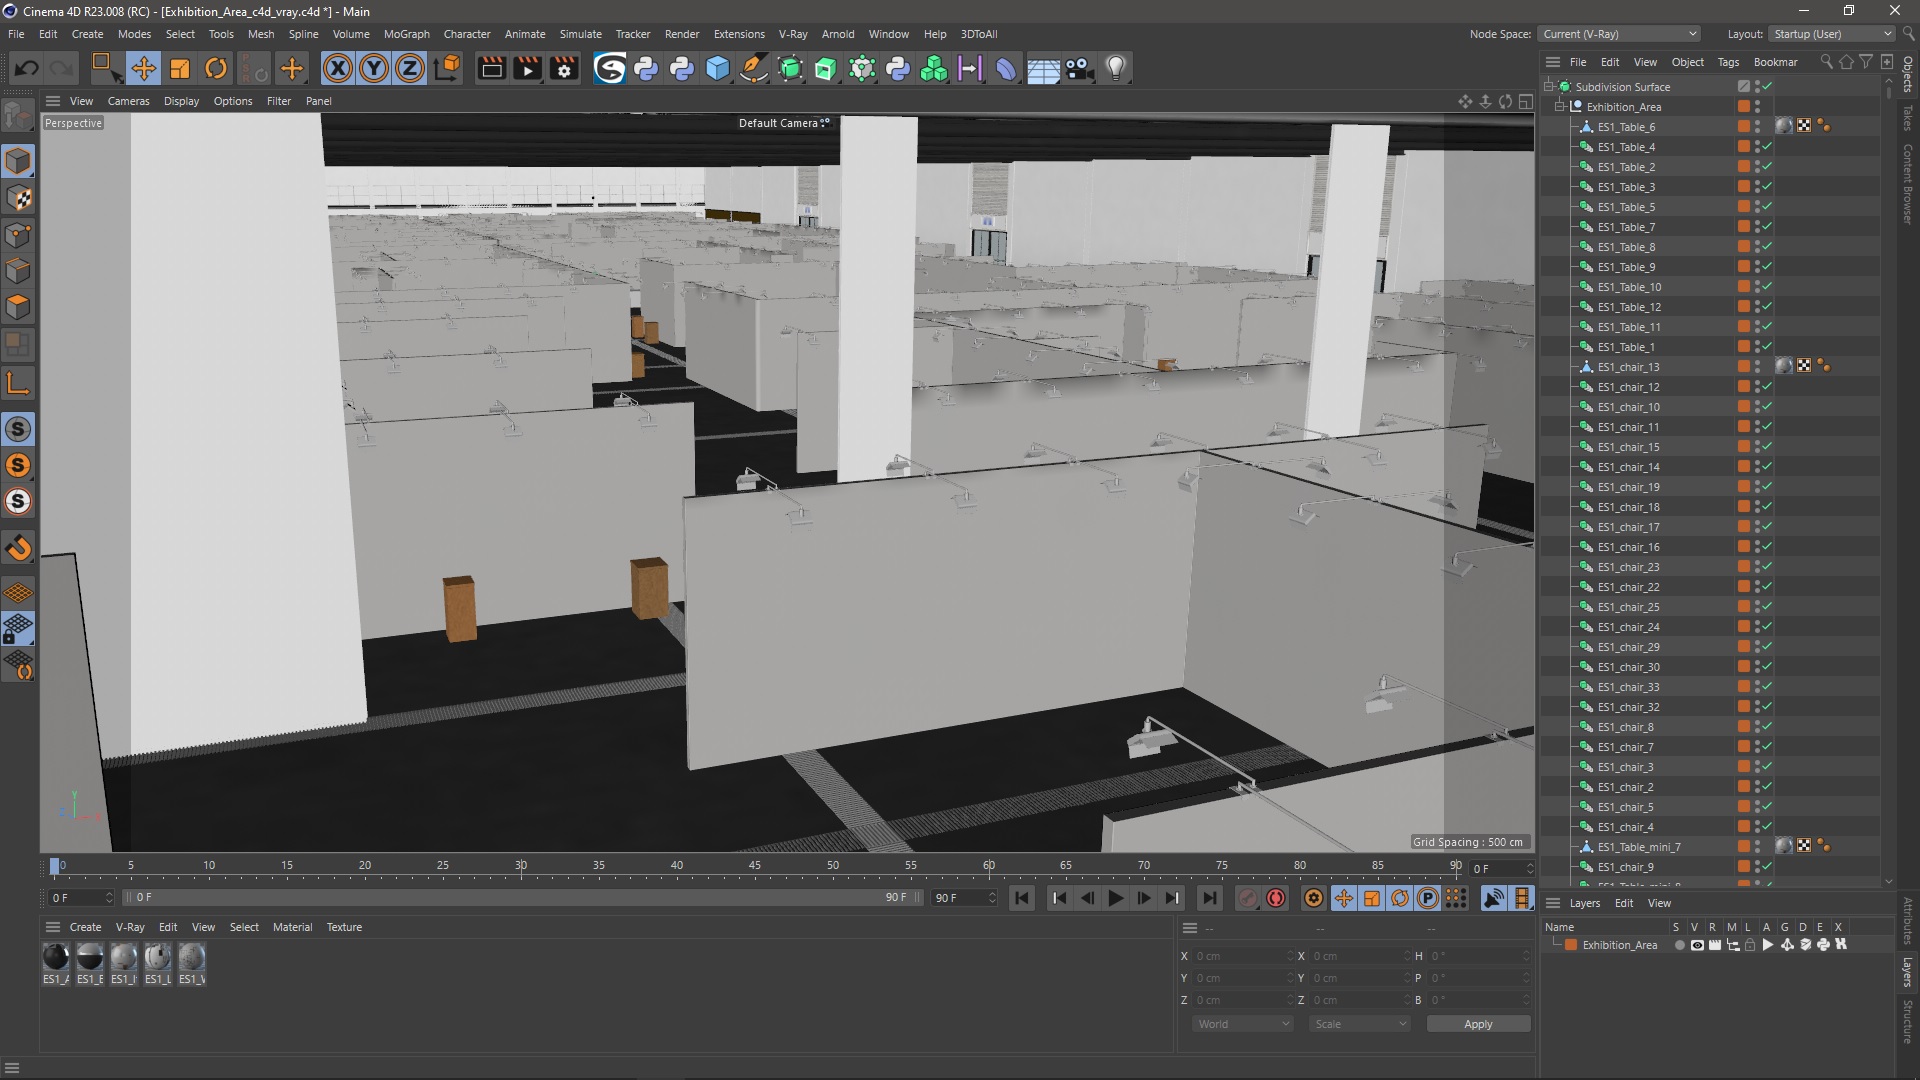Image resolution: width=1920 pixels, height=1080 pixels.
Task: Open Object Manager Tags menu
Action: click(x=1728, y=62)
